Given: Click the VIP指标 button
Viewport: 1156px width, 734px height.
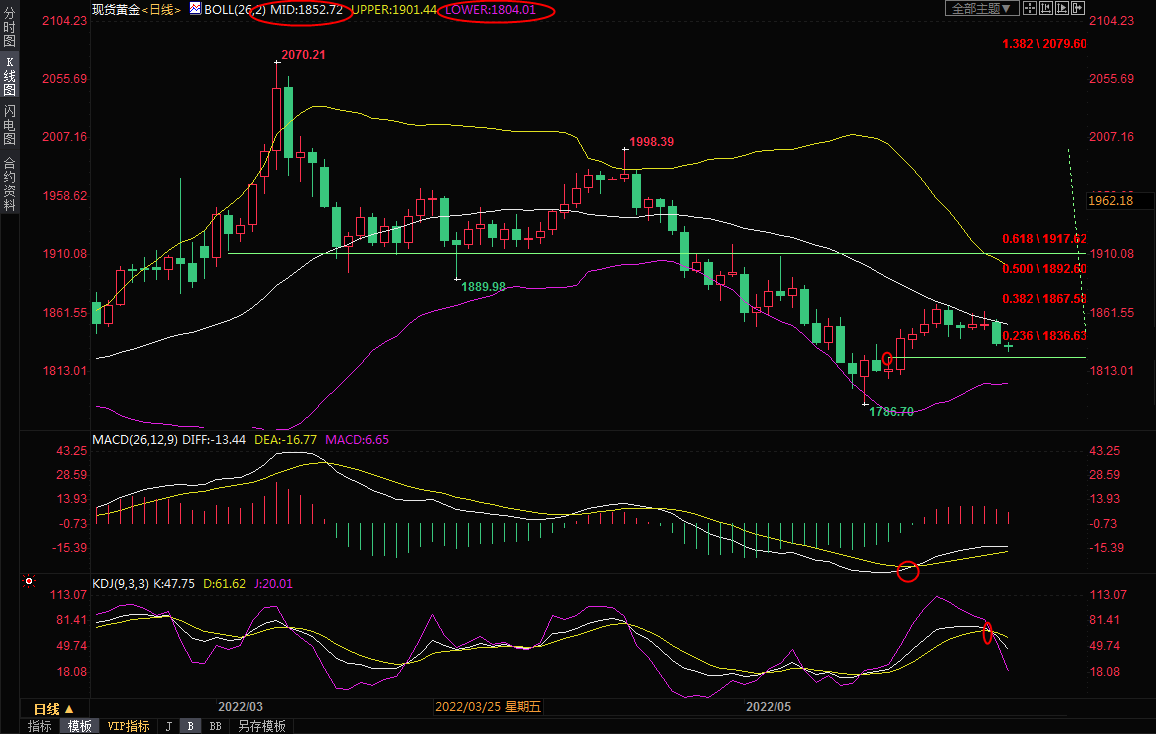Looking at the screenshot, I should click(x=128, y=726).
